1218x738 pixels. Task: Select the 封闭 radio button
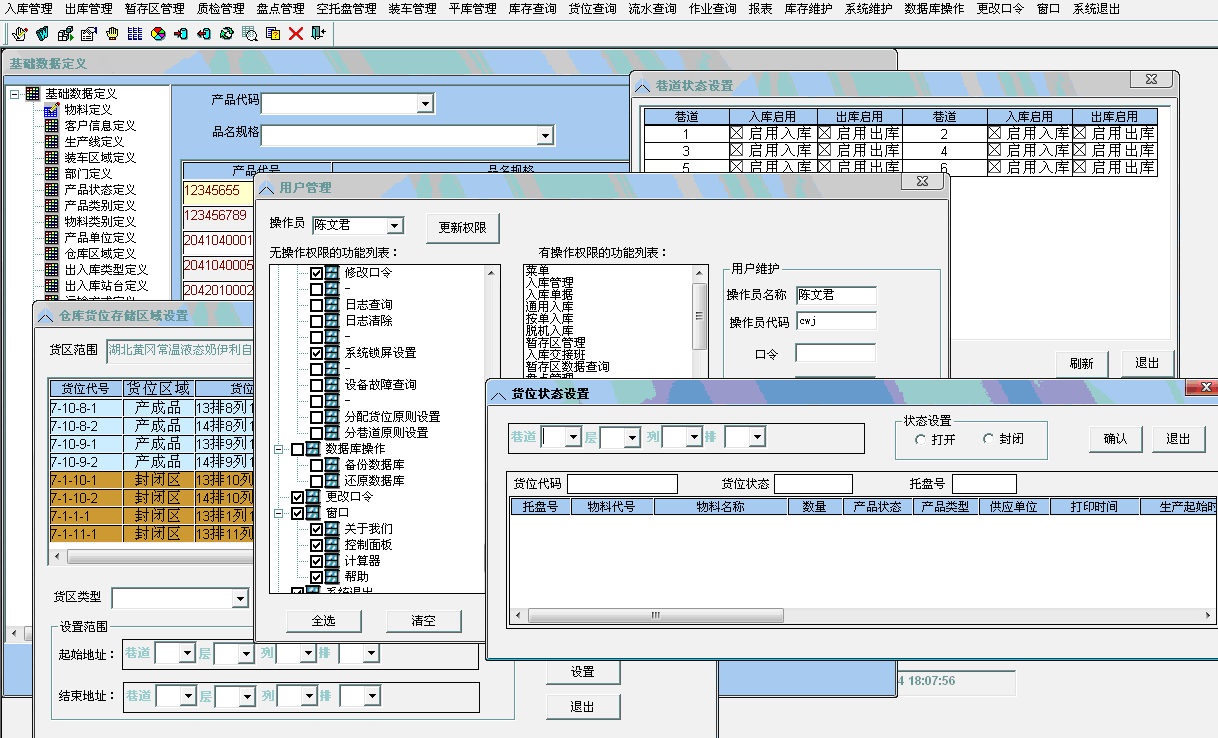[988, 439]
